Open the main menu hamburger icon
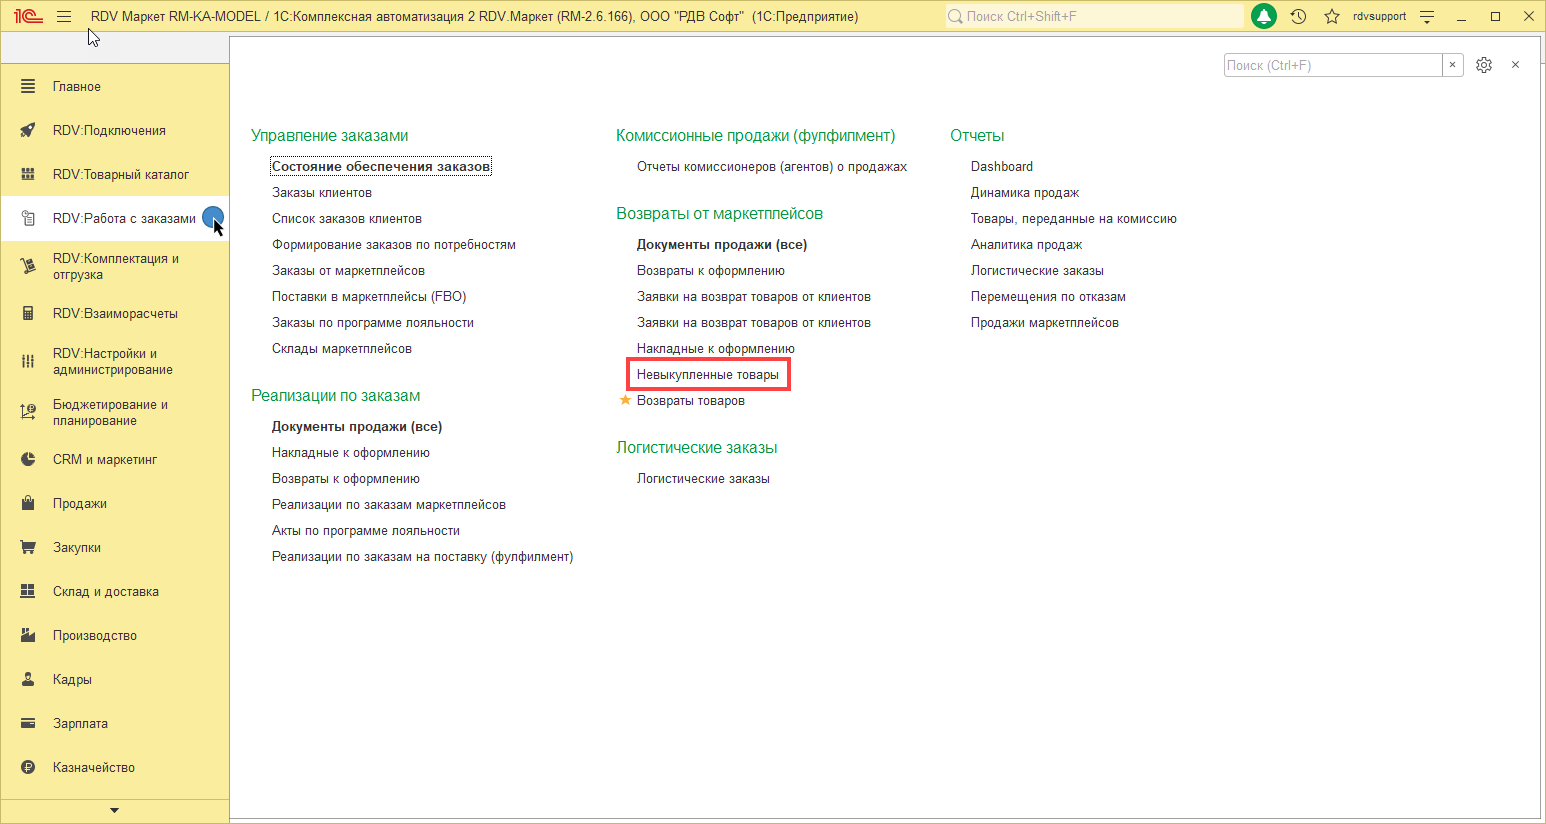Image resolution: width=1546 pixels, height=824 pixels. 64,16
